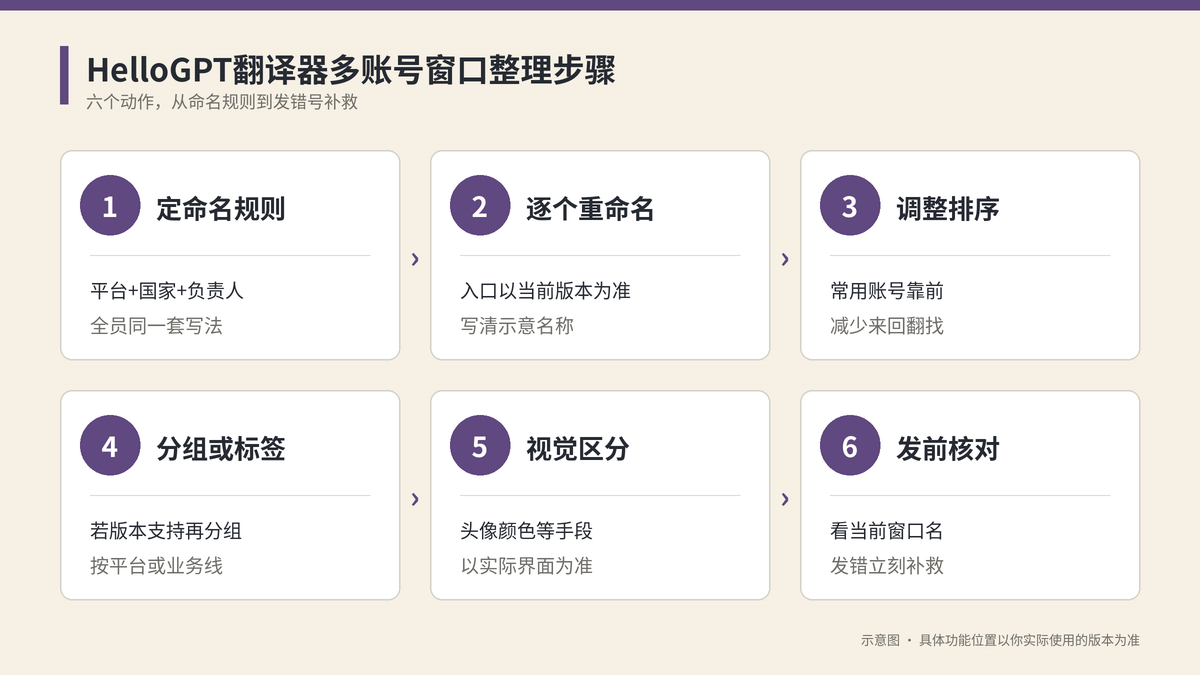This screenshot has height=675, width=1200.
Task: Click the line 平台+国家+负责人
Action: [x=167, y=291]
